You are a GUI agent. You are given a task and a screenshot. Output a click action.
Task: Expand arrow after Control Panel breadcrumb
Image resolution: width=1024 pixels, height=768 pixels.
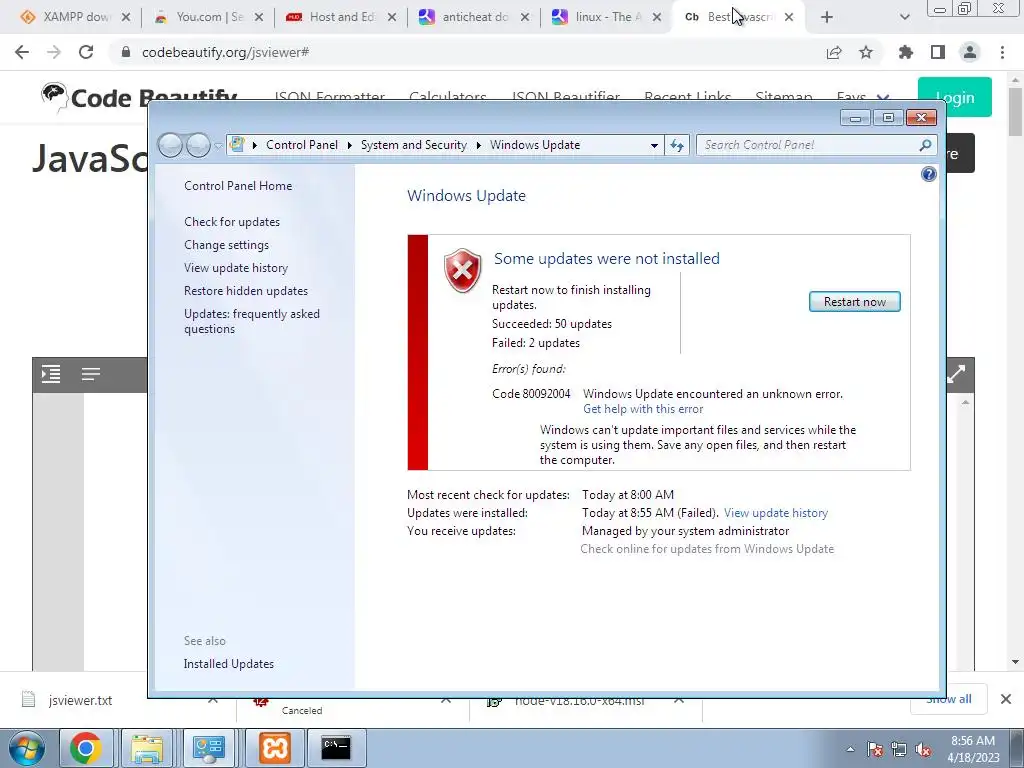349,145
